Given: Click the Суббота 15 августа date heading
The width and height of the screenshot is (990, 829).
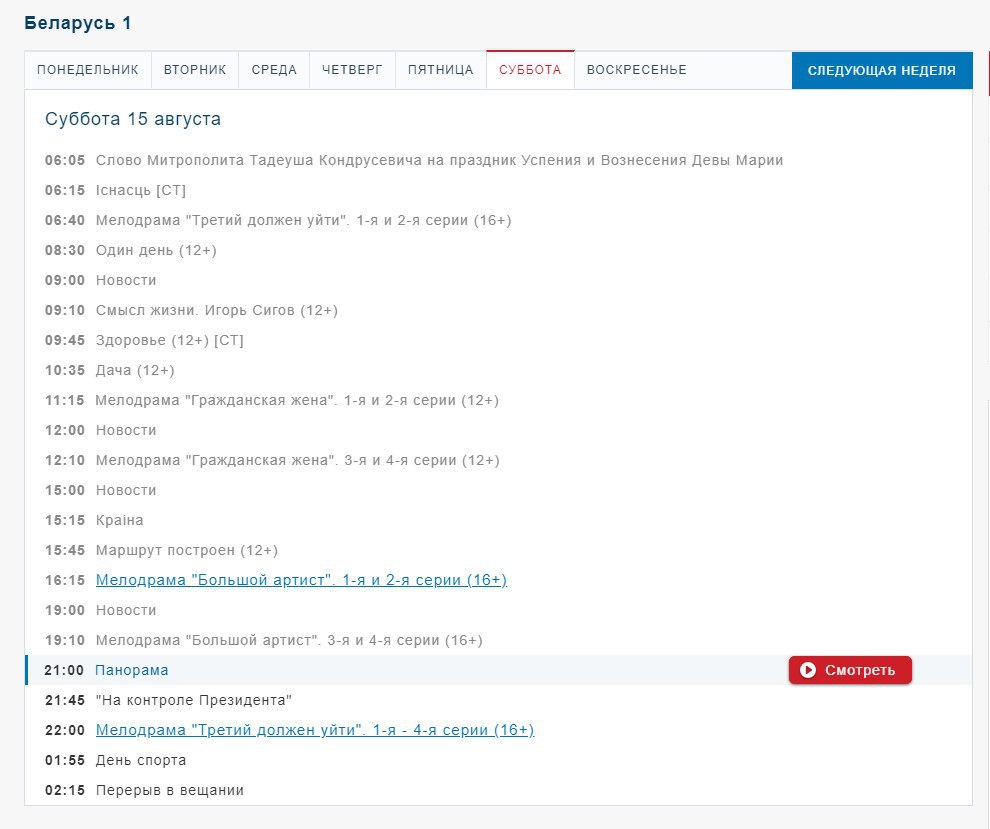Looking at the screenshot, I should [x=133, y=119].
